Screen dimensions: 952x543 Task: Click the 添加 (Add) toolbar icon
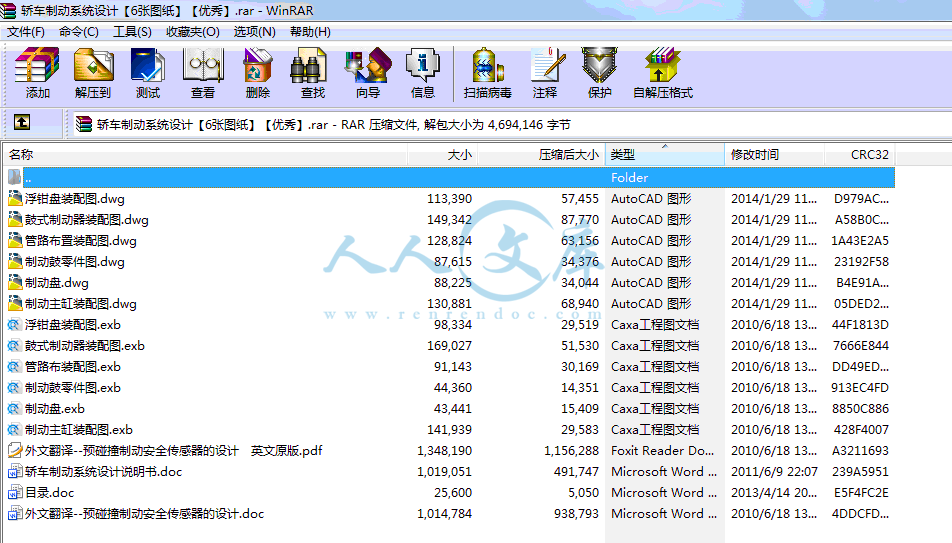[x=37, y=65]
